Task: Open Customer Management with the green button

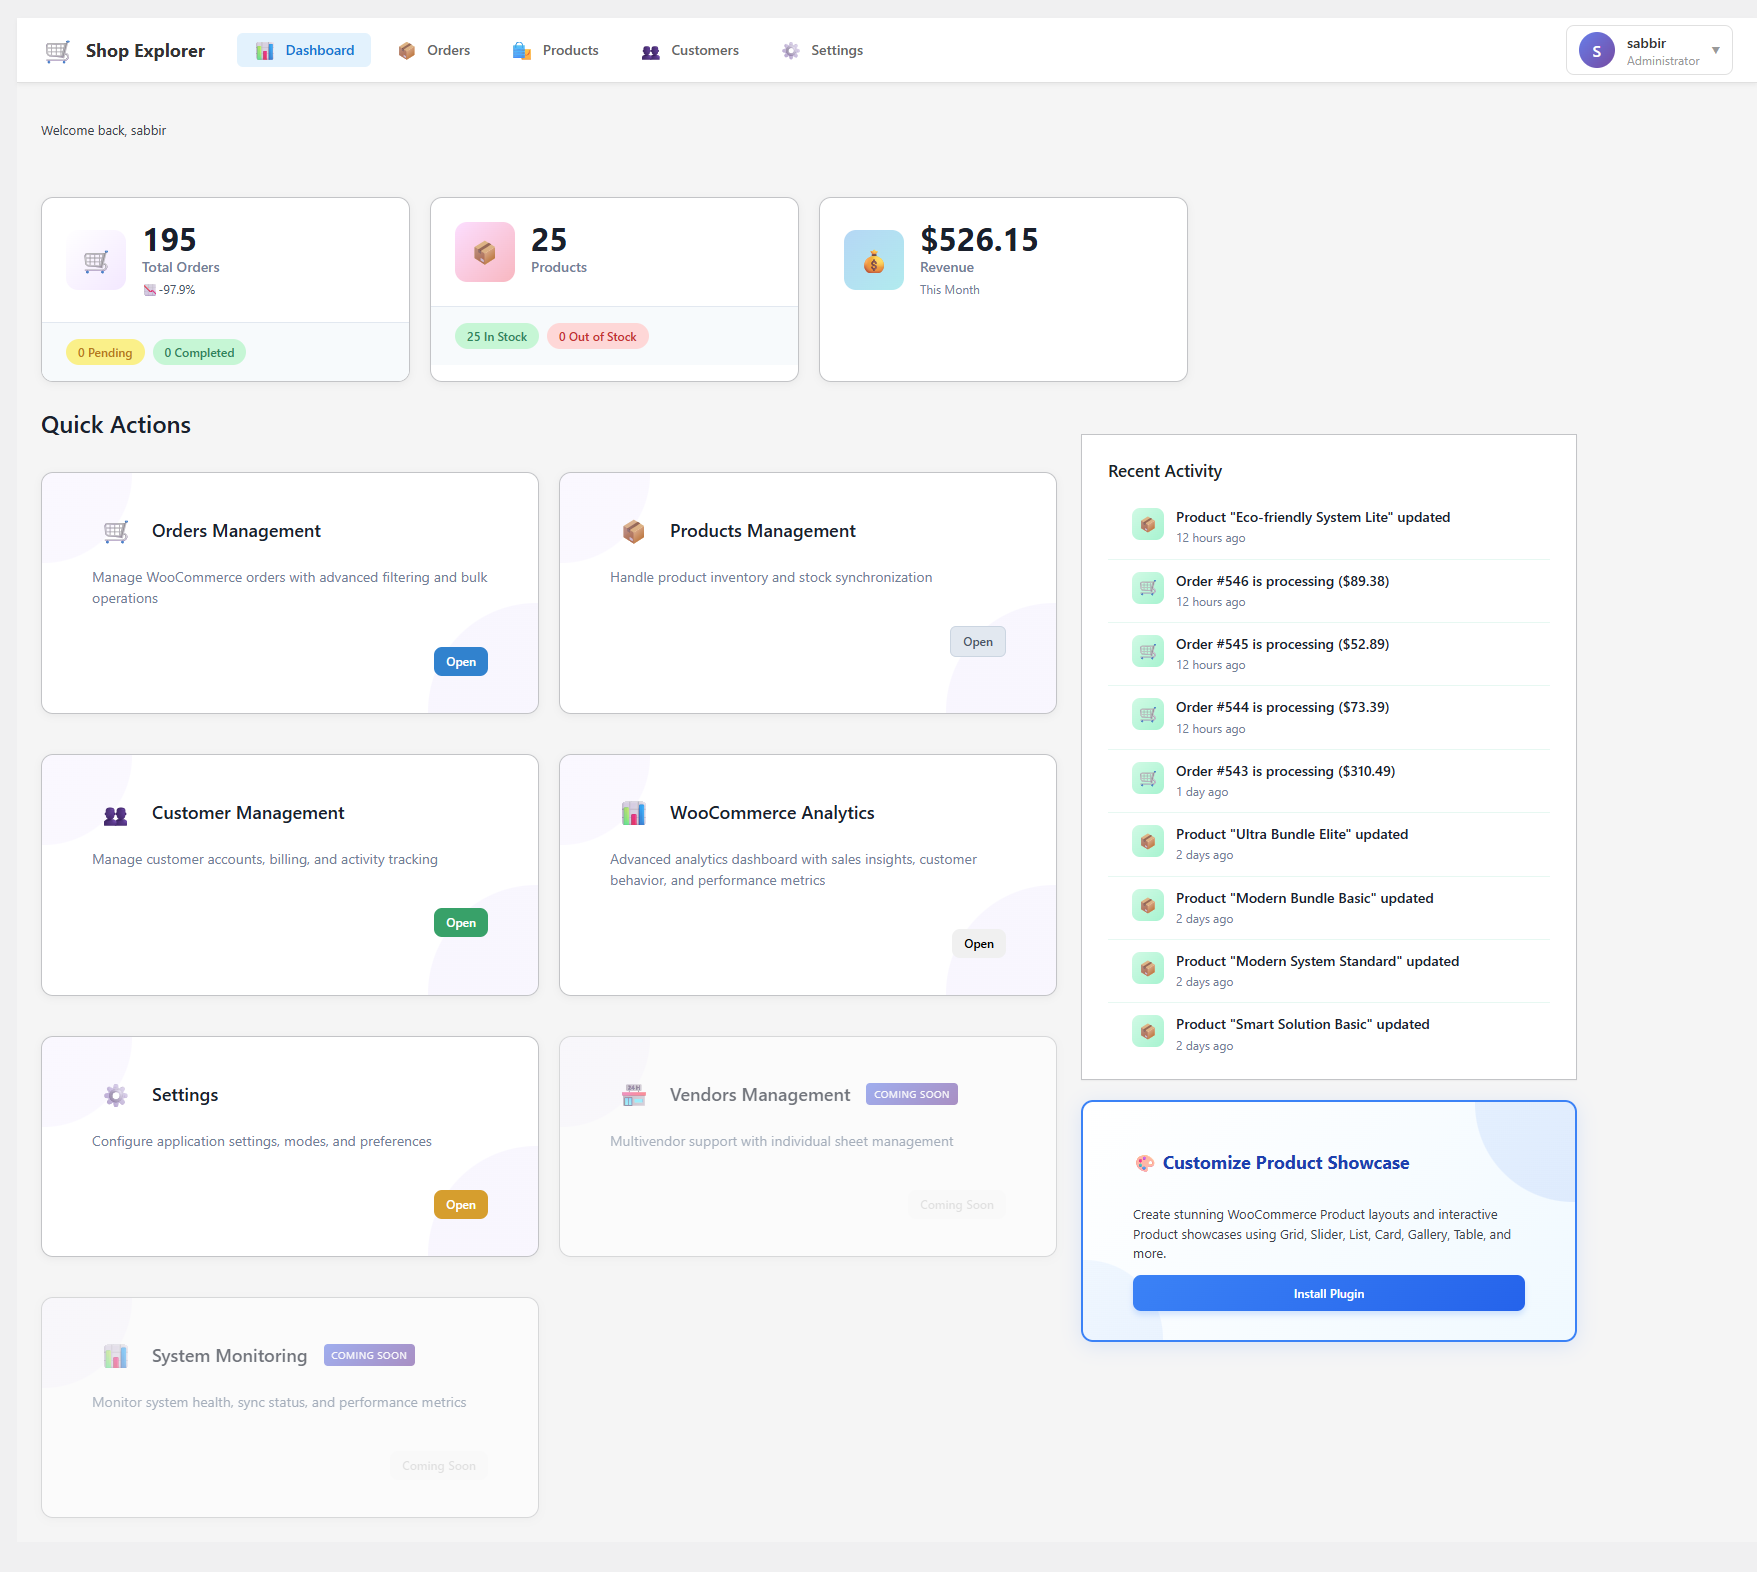Action: tap(461, 923)
